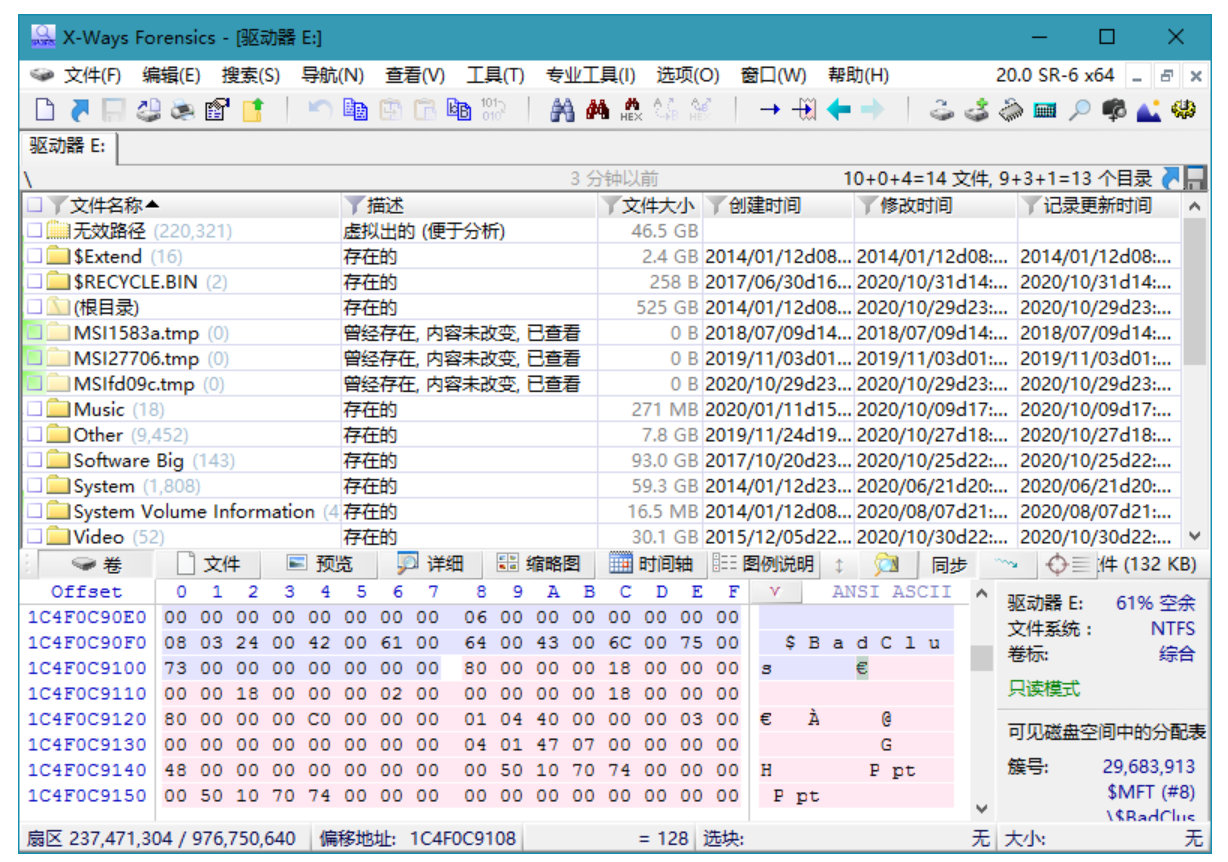Click the Go to sector arrow icon
This screenshot has width=1228, height=862.
pyautogui.click(x=804, y=111)
